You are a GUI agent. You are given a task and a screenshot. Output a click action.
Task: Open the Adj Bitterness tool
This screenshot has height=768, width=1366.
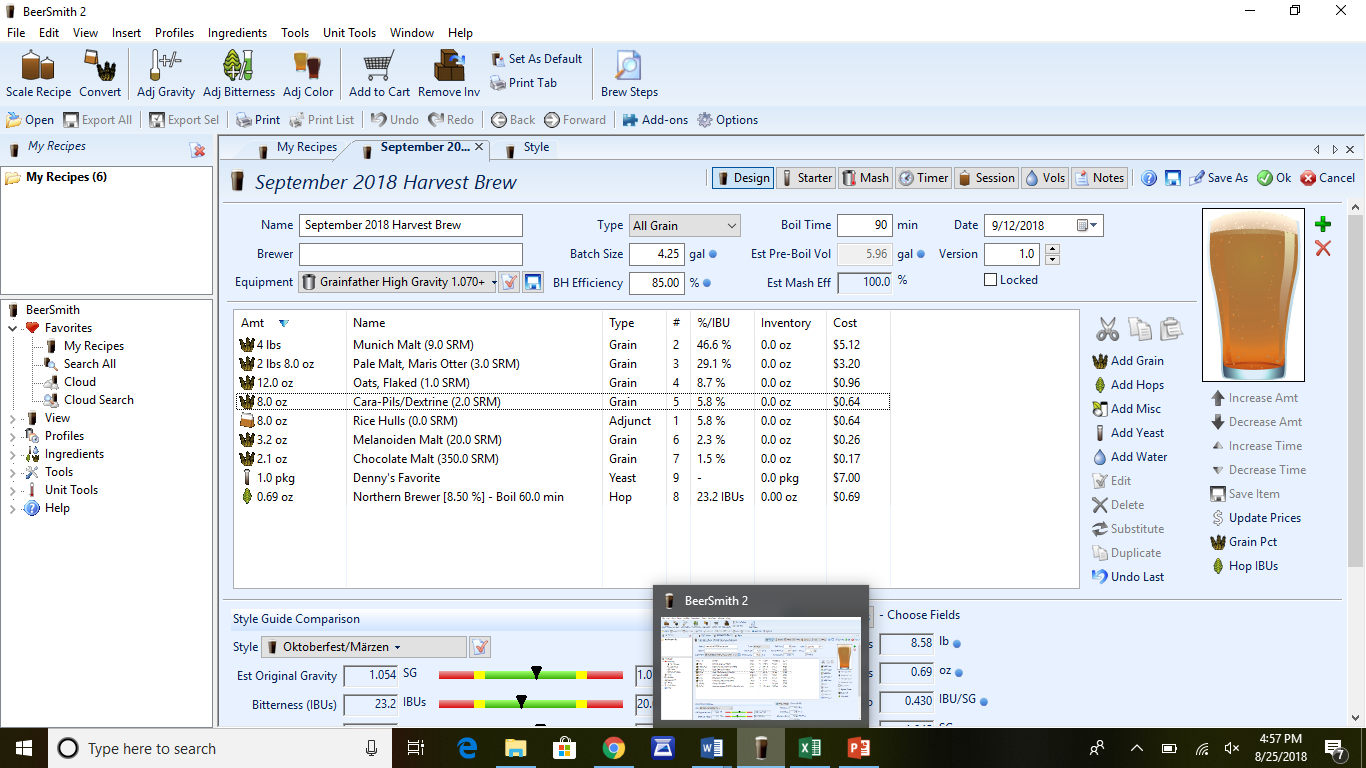[238, 74]
